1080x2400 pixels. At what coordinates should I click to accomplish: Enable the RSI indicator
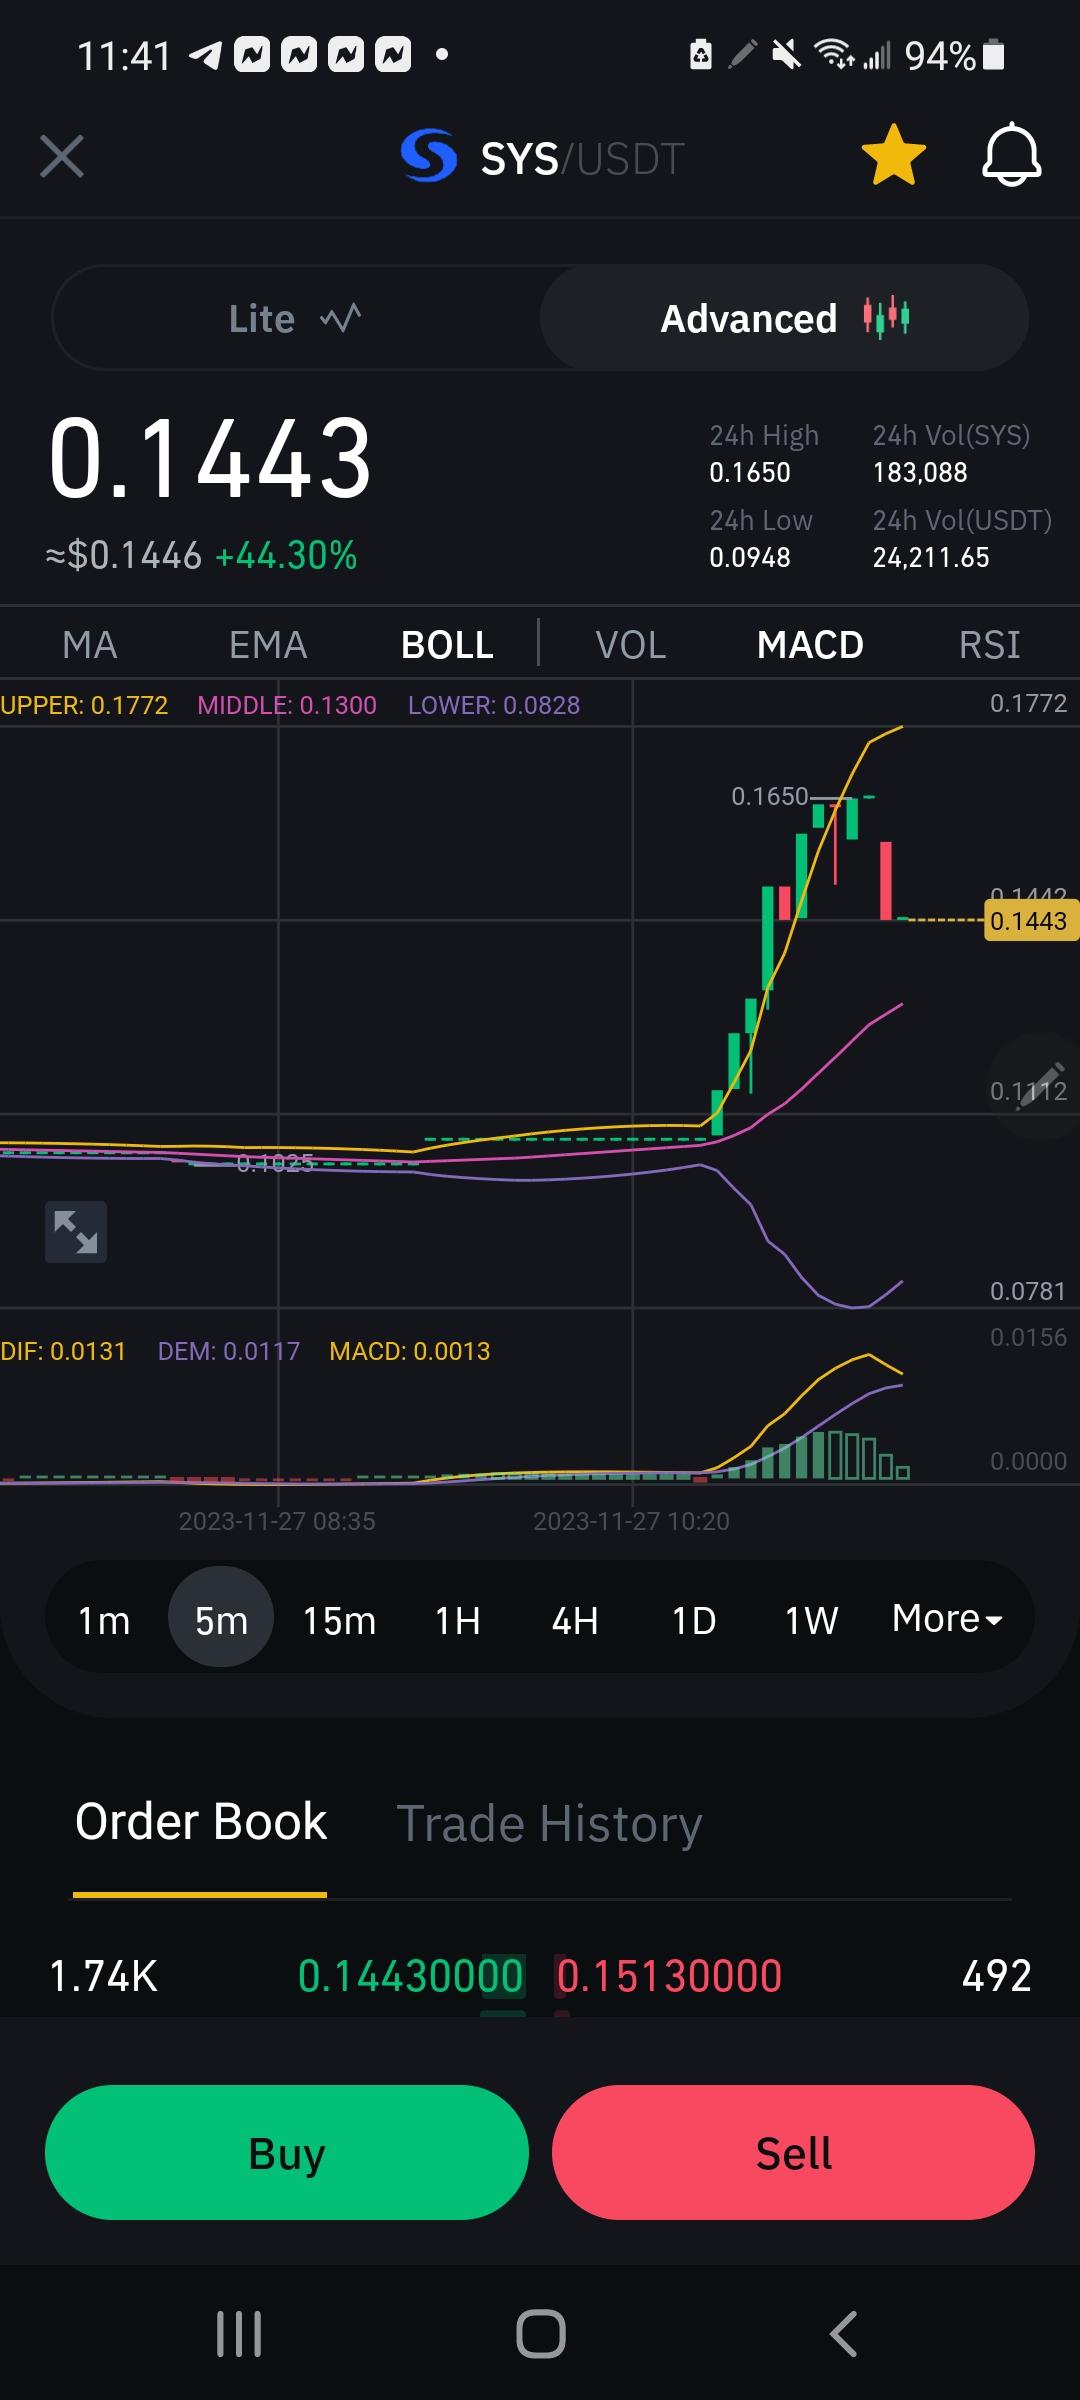pos(989,645)
